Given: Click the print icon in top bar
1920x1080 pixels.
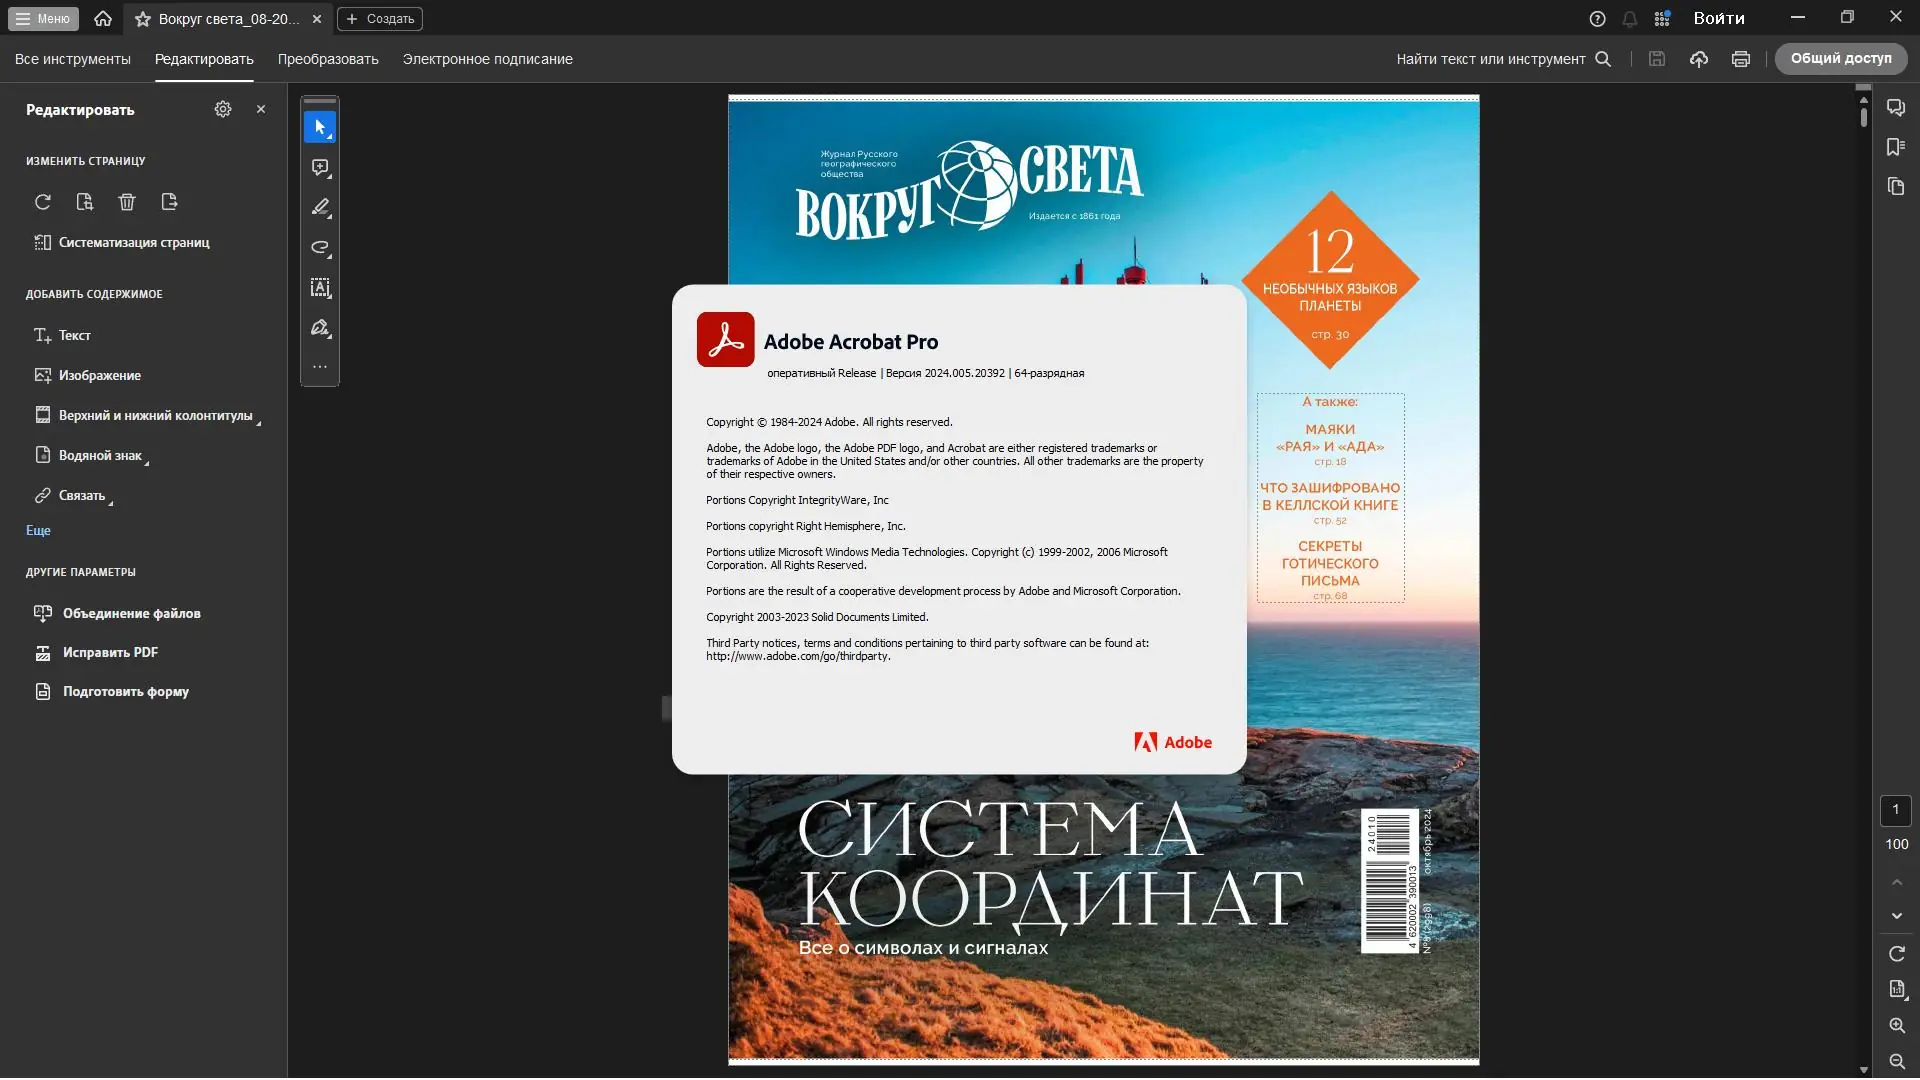Looking at the screenshot, I should click(x=1741, y=59).
